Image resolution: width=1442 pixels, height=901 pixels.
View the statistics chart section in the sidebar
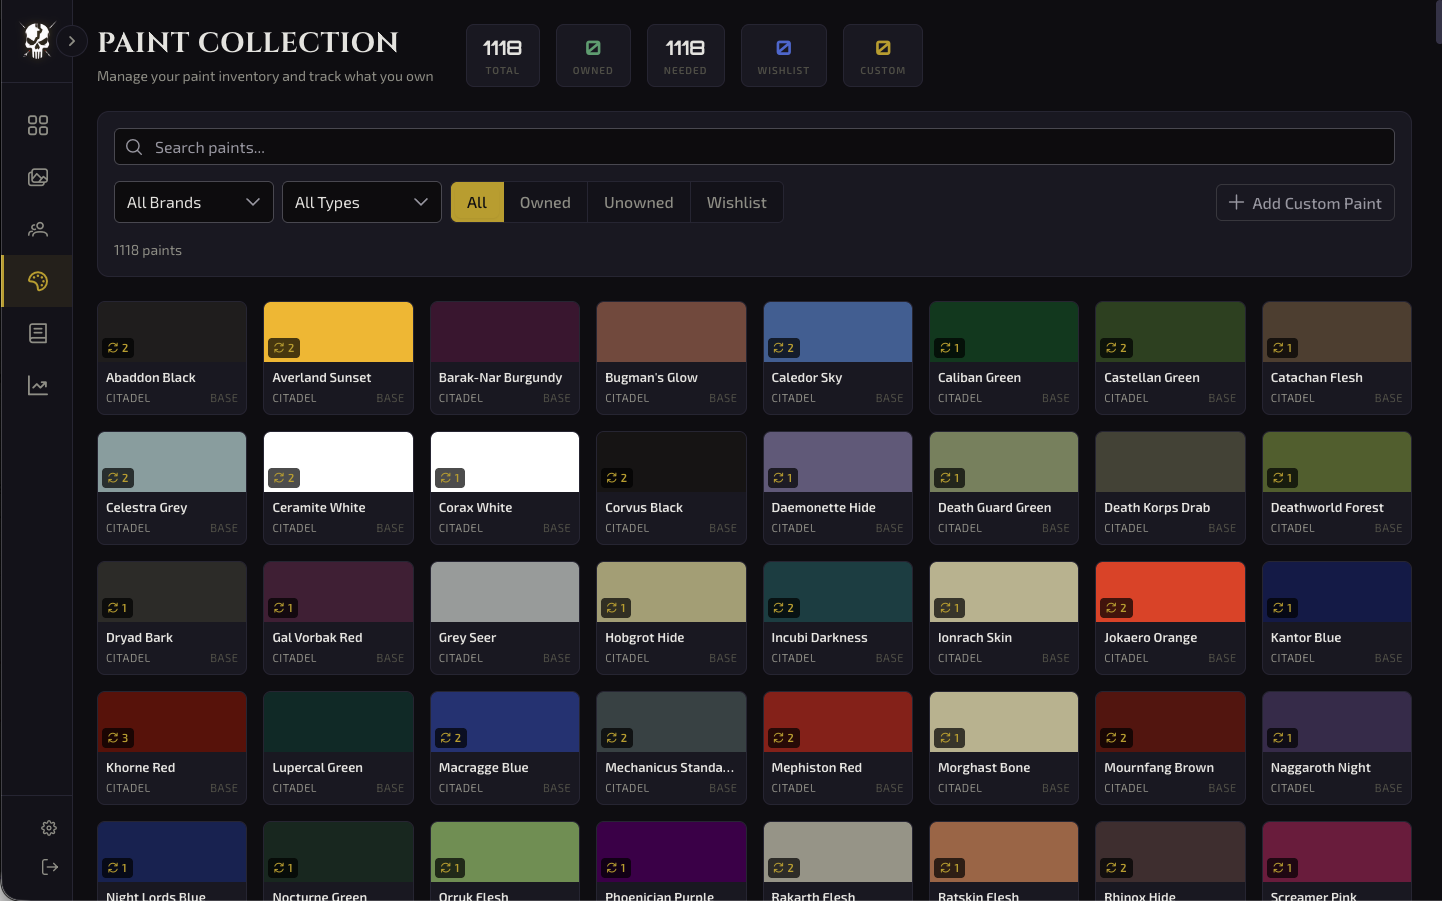tap(37, 385)
